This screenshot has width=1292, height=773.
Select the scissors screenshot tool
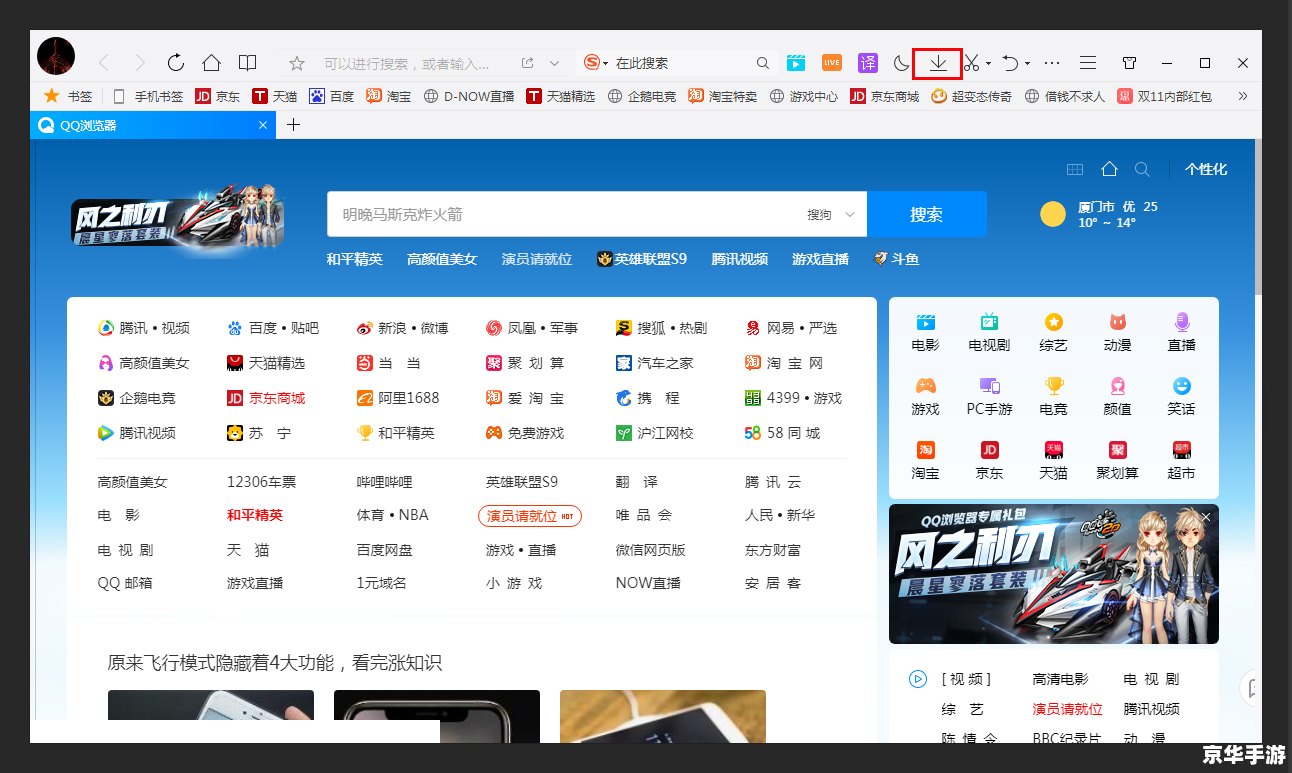tap(971, 63)
